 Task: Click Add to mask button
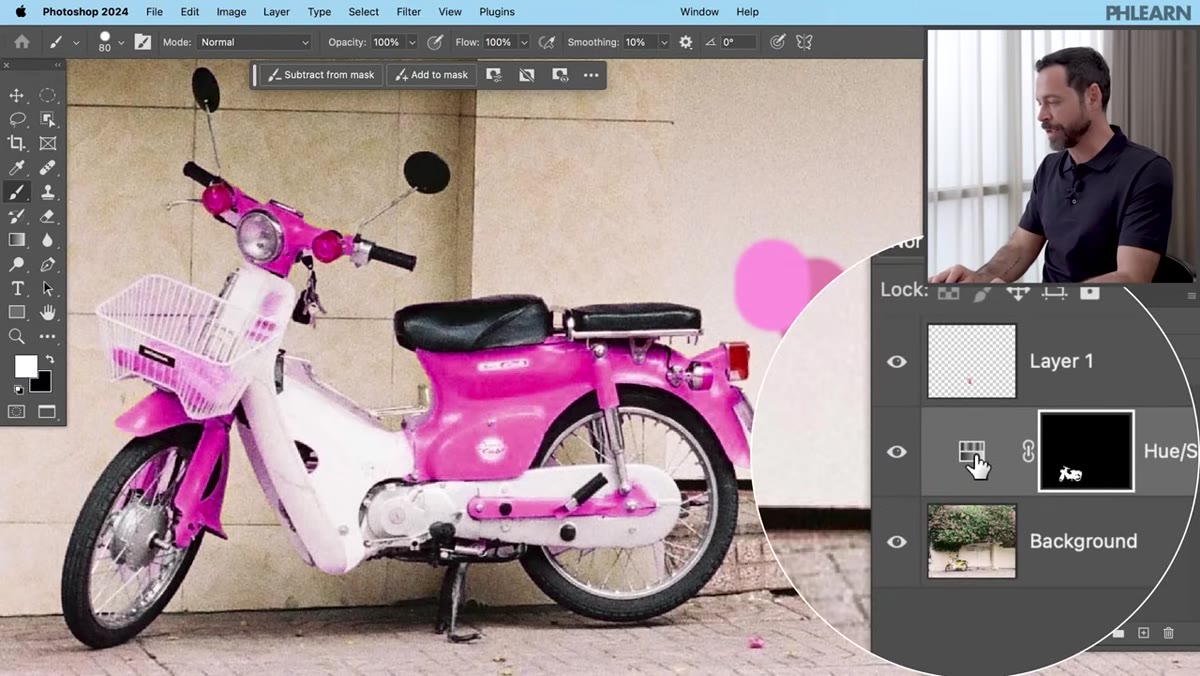click(x=432, y=75)
